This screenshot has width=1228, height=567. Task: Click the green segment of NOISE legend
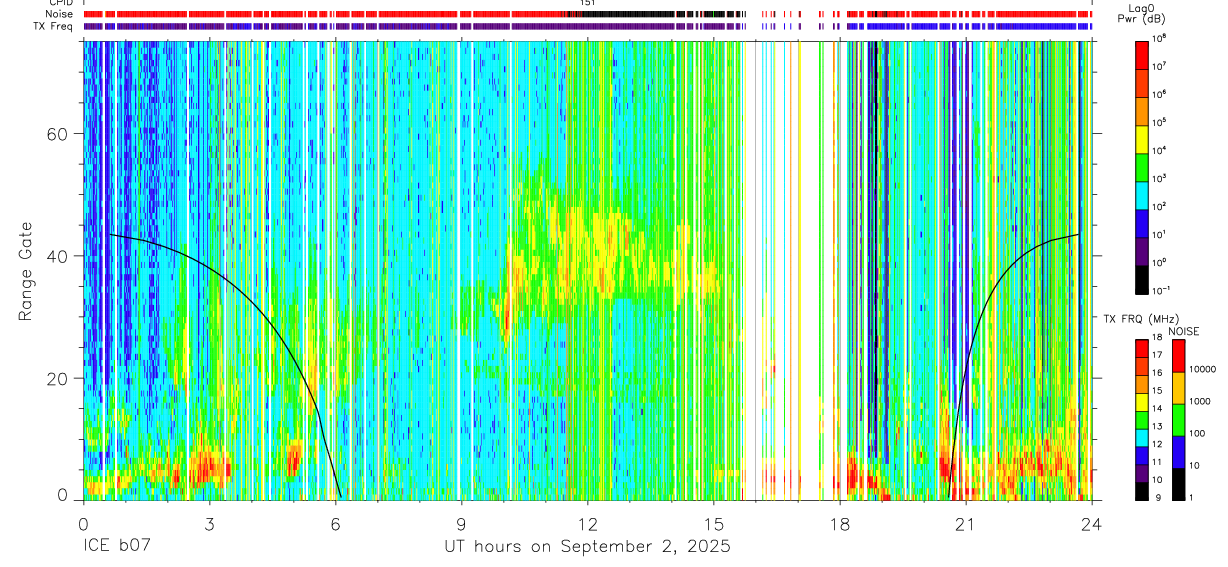(x=1177, y=420)
